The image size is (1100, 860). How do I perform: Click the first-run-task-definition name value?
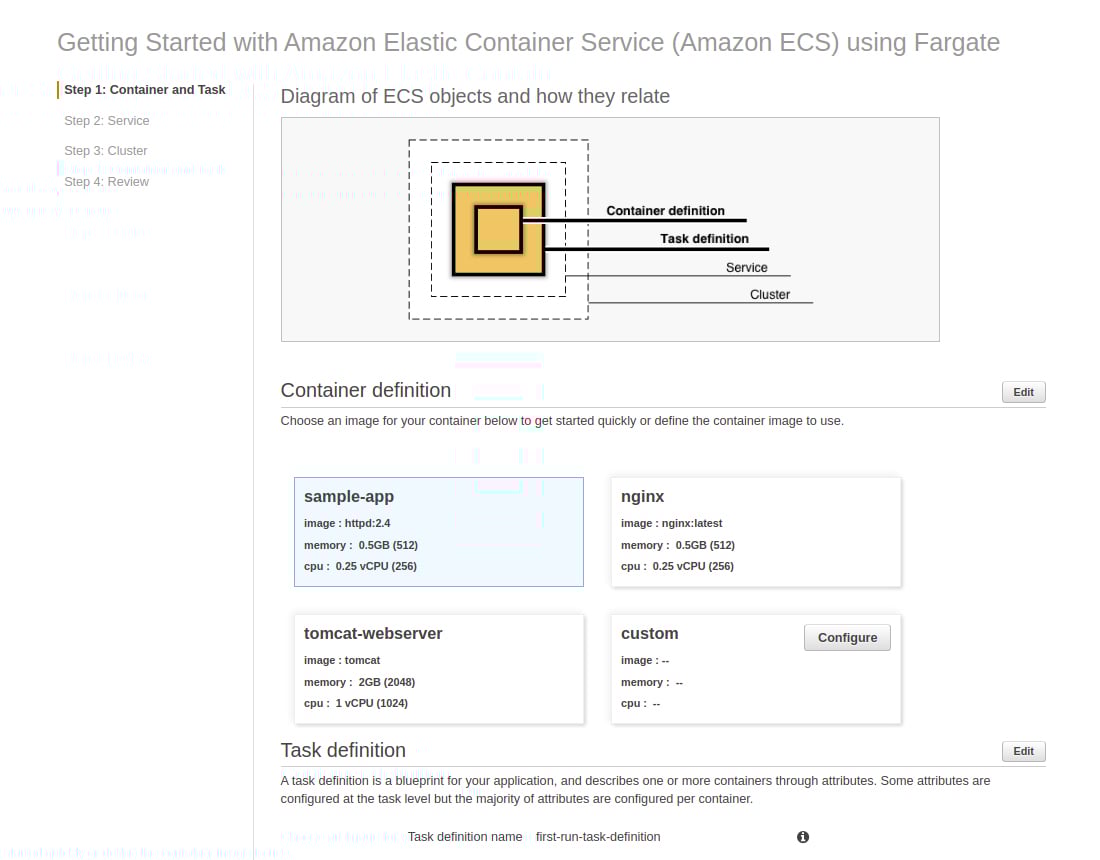[x=598, y=837]
